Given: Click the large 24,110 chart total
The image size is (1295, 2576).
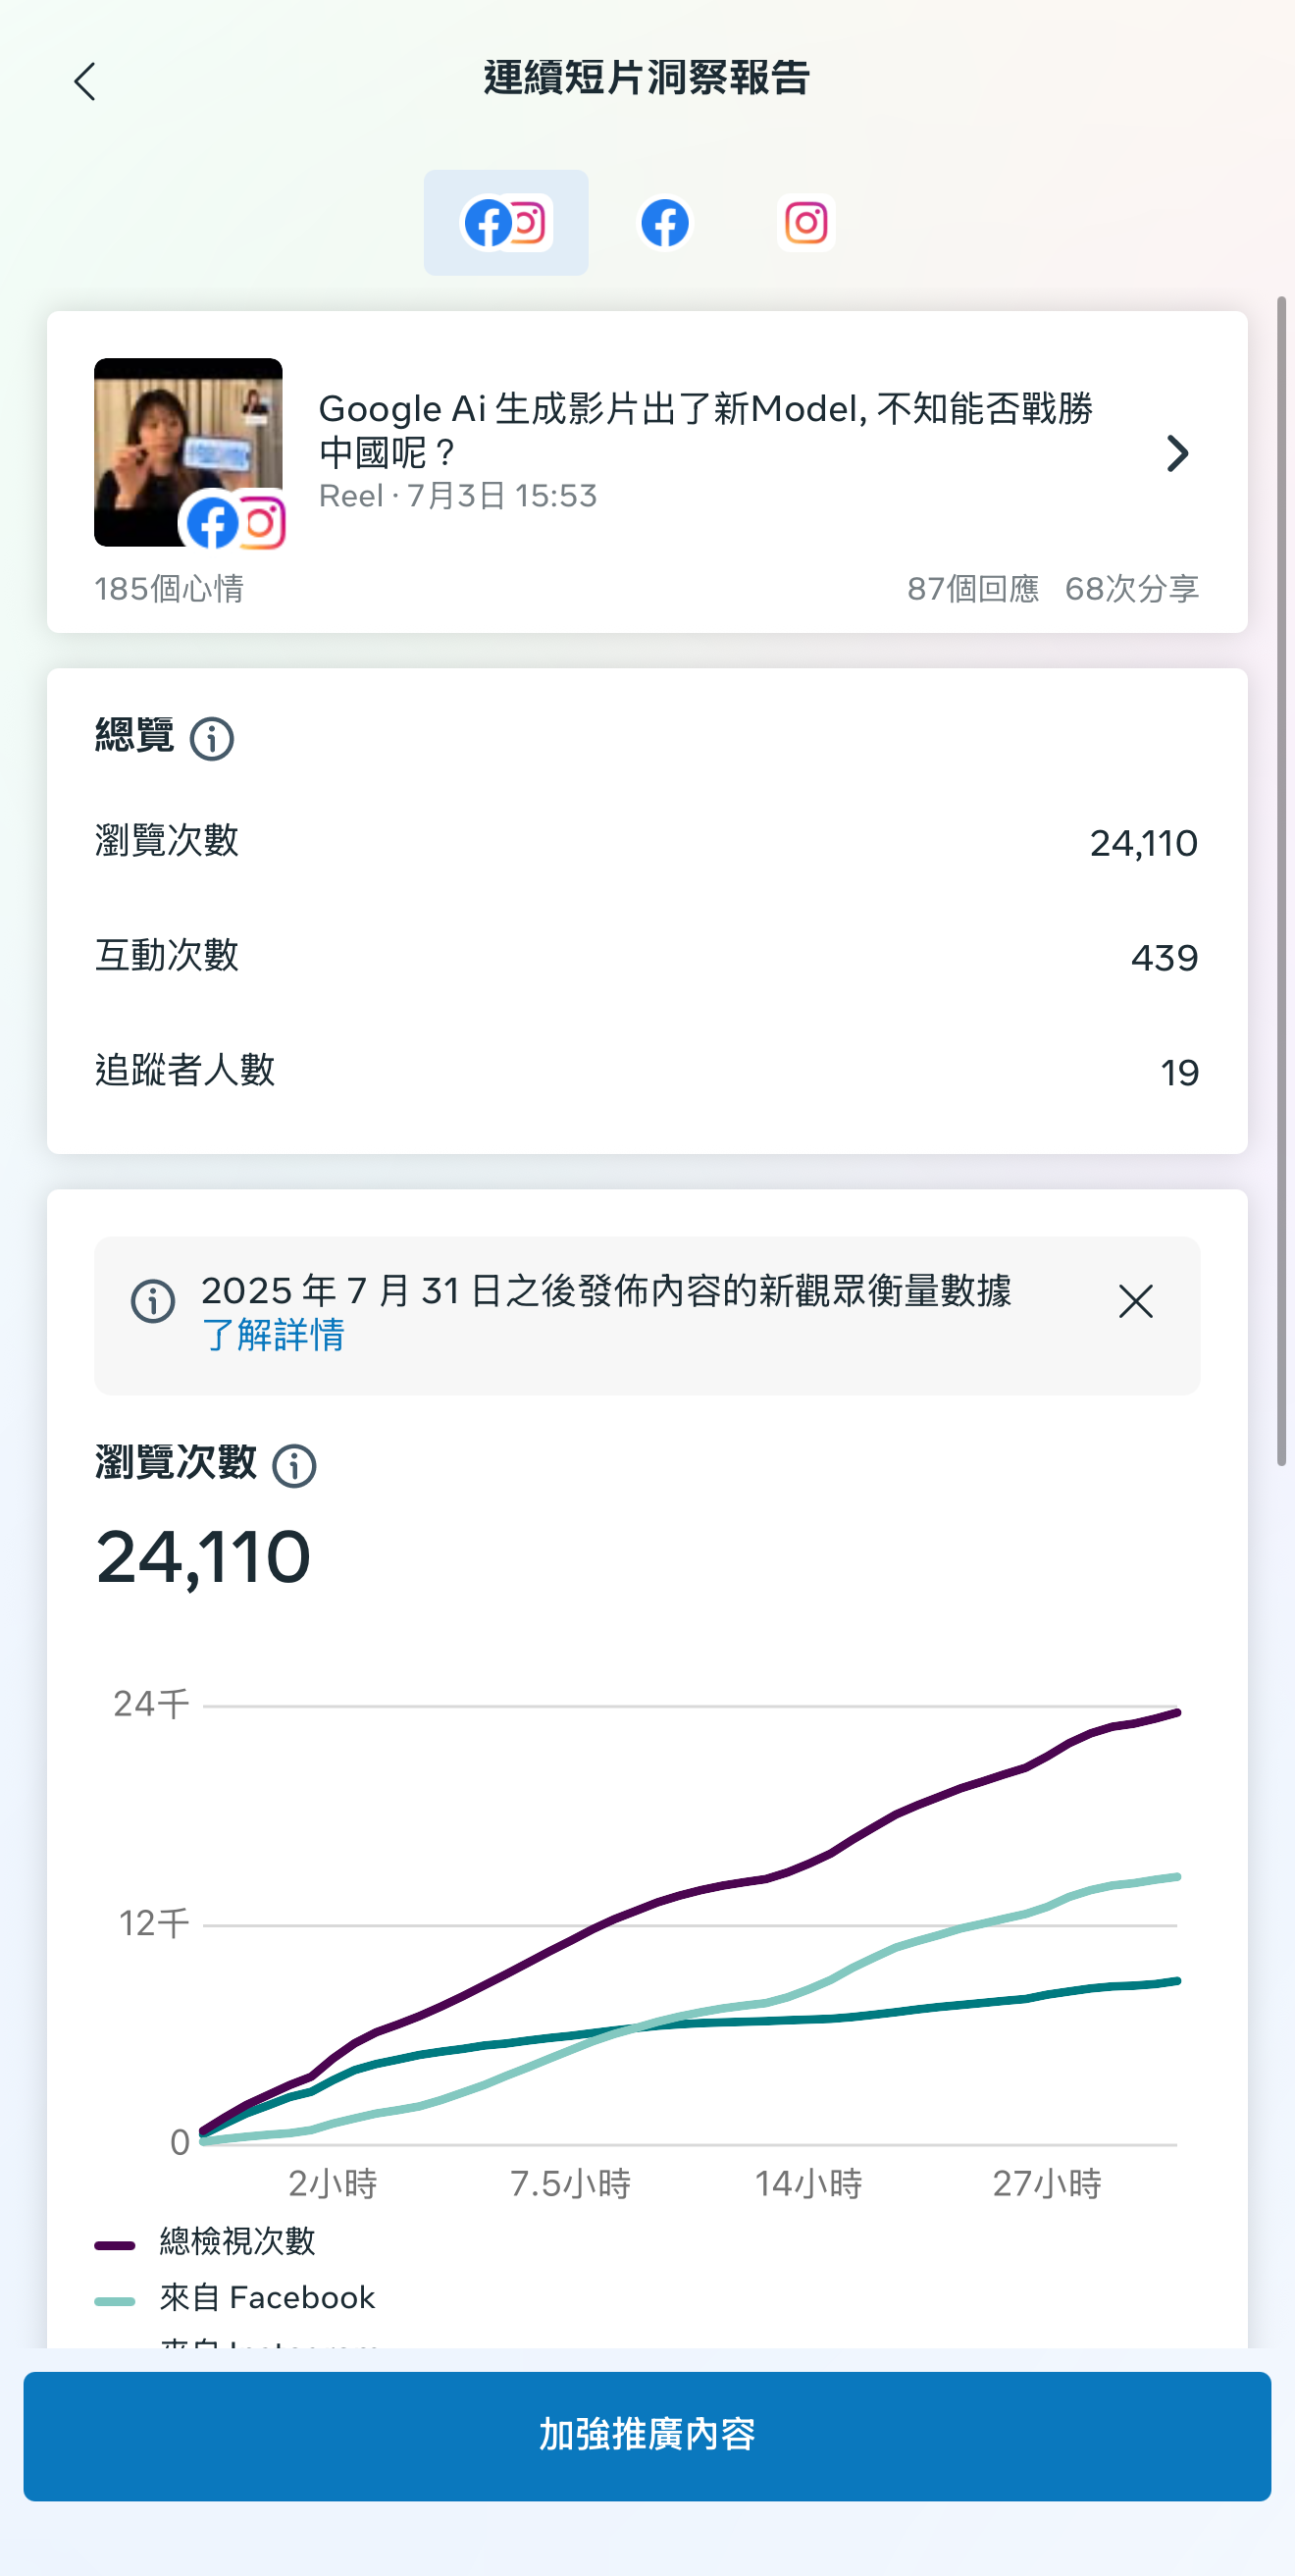Looking at the screenshot, I should coord(203,1557).
